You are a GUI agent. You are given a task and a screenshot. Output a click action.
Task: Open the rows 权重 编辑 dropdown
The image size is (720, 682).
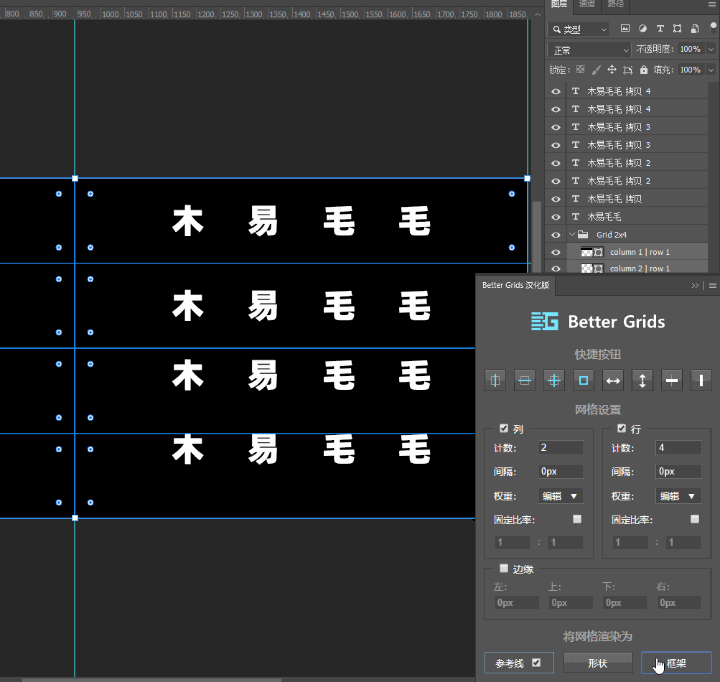(x=678, y=496)
